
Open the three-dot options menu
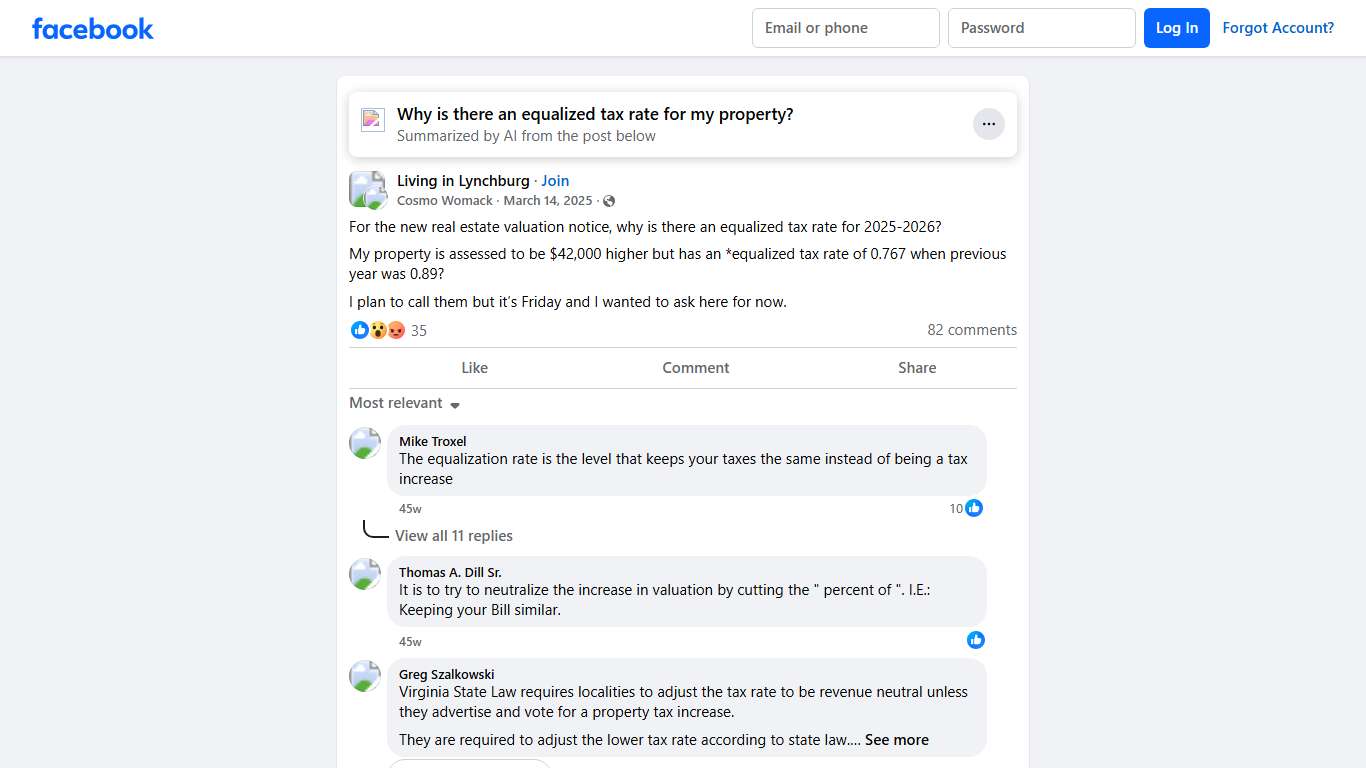[988, 124]
